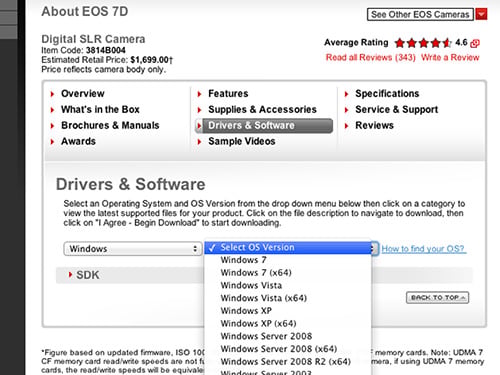This screenshot has width=500, height=375.
Task: Choose Windows Vista from the list
Action: [x=288, y=285]
